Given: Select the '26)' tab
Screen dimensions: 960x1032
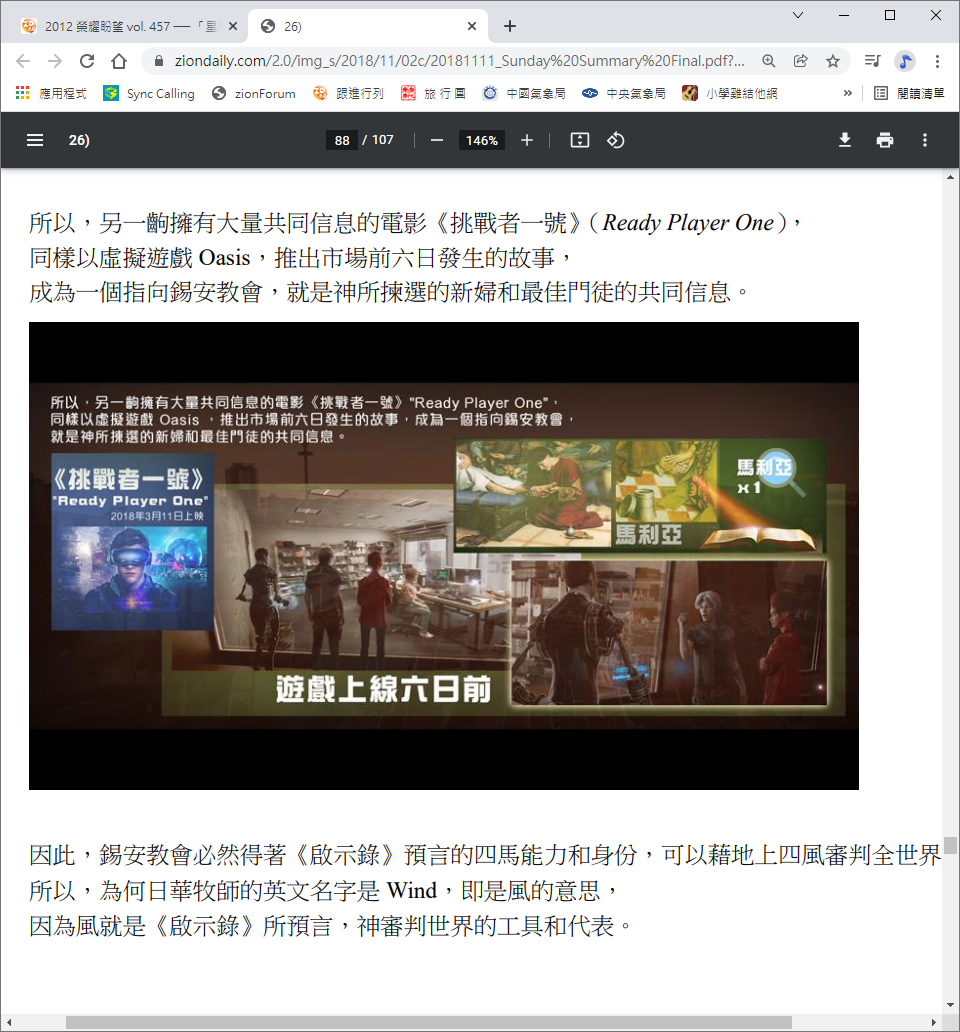Looking at the screenshot, I should click(x=368, y=26).
